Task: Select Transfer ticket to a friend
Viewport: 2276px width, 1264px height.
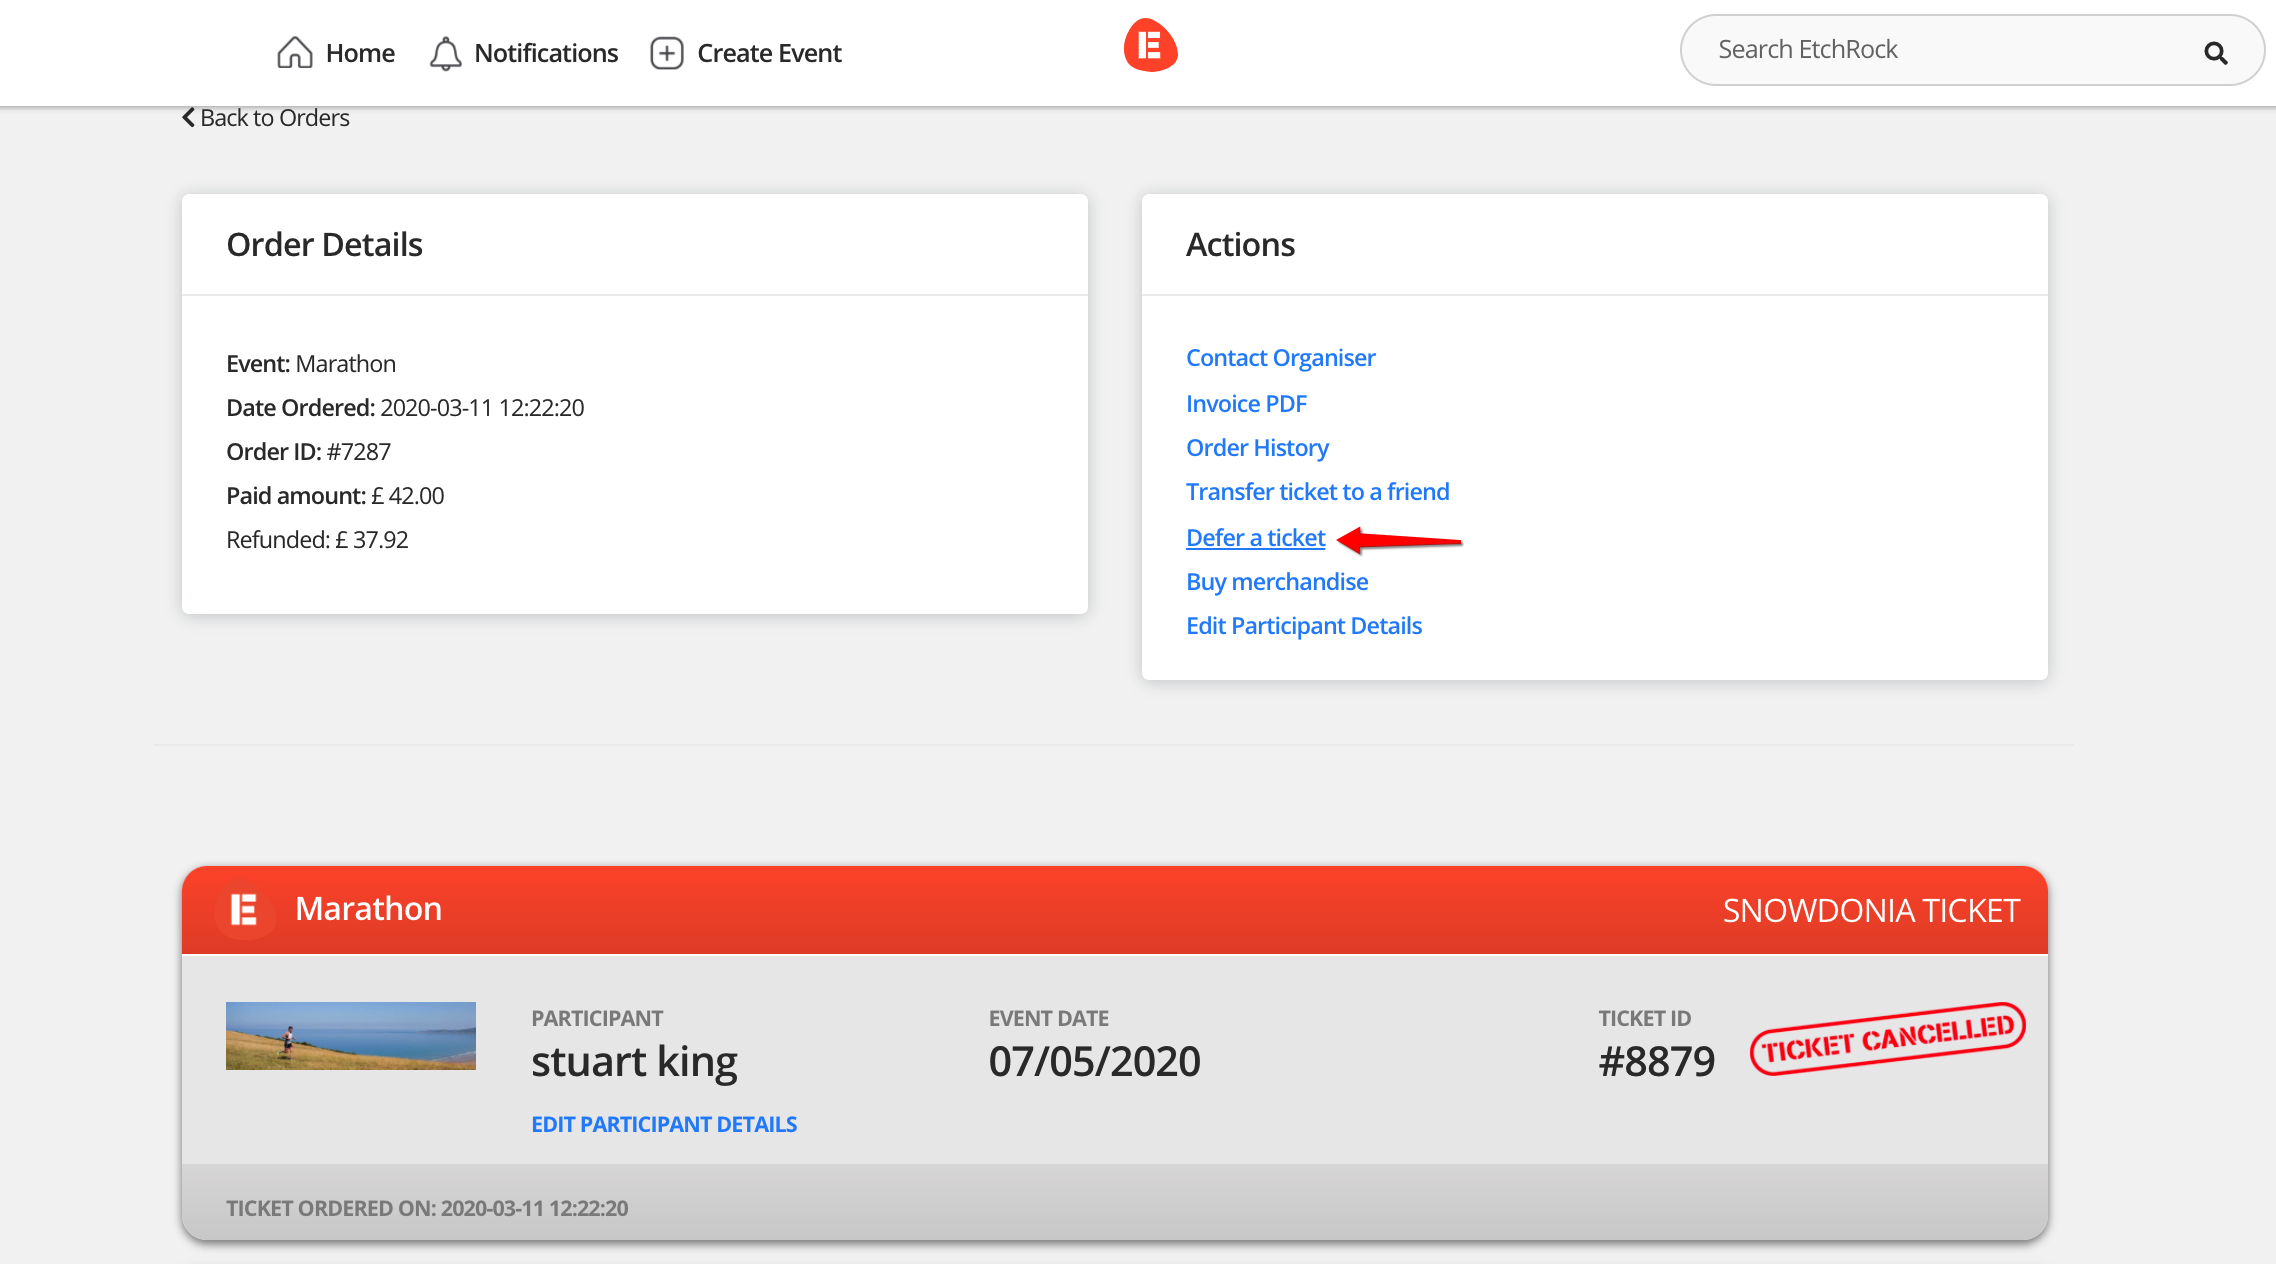Action: [x=1317, y=492]
